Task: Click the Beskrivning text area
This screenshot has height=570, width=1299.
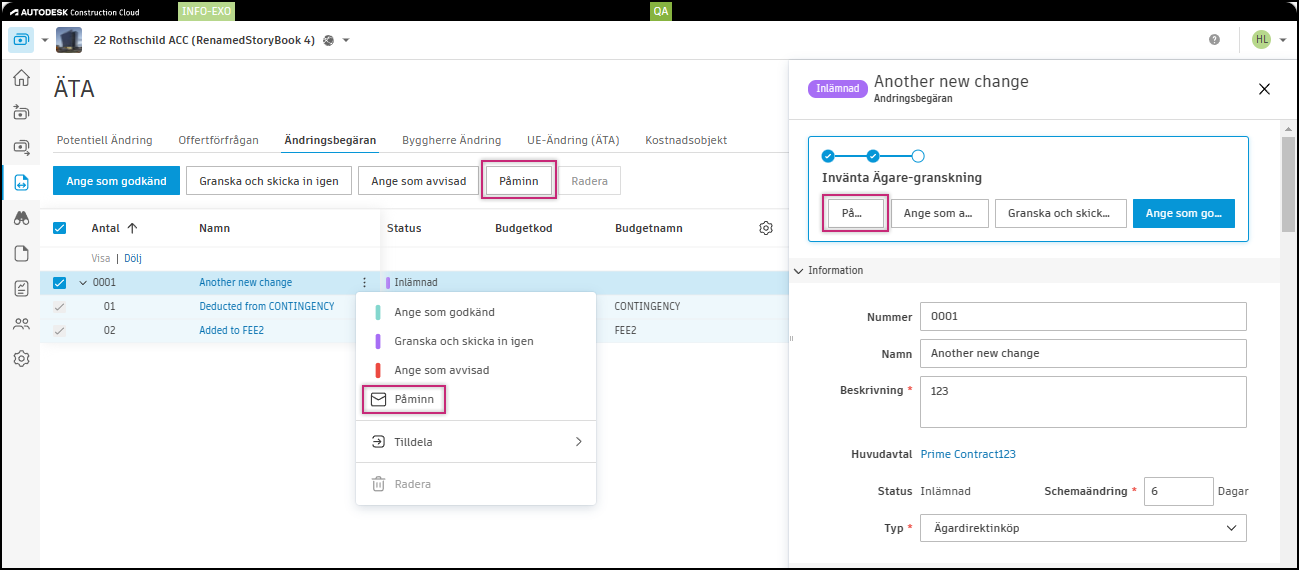Action: 1083,402
